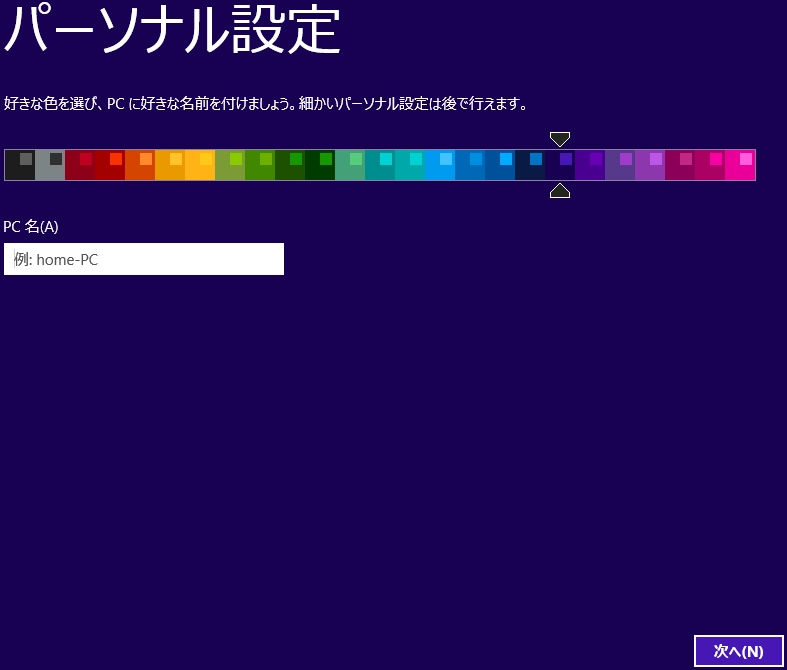This screenshot has height=670, width=787.
Task: Click the top selection arrow marker
Action: click(x=560, y=139)
